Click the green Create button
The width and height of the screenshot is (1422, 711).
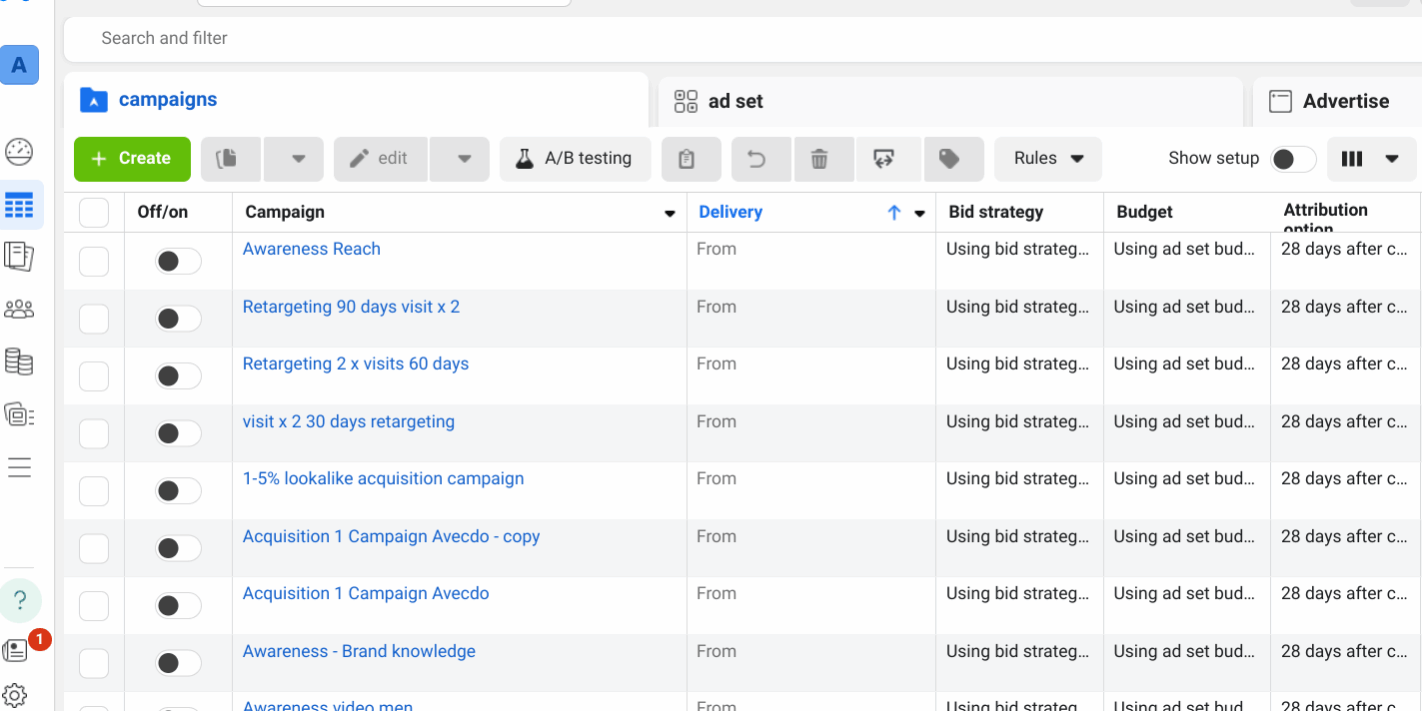pyautogui.click(x=132, y=159)
